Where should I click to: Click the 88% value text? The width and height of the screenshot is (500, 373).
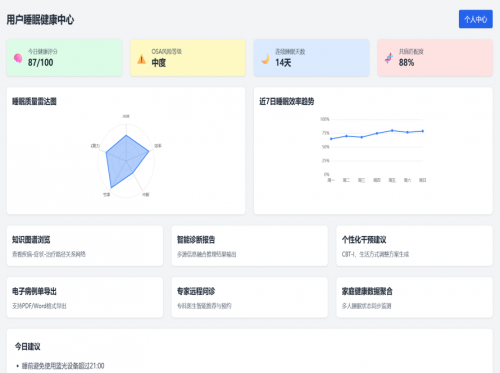pyautogui.click(x=406, y=62)
